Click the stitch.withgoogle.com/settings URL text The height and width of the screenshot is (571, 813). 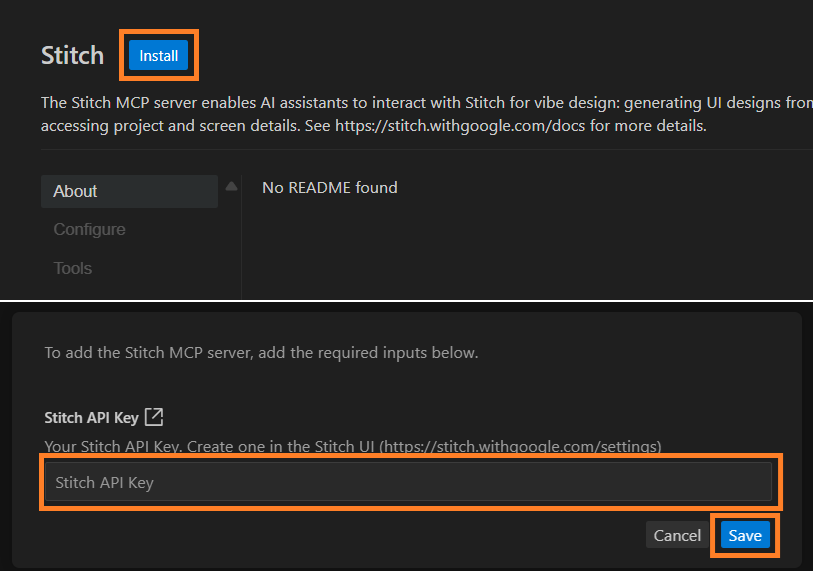click(x=521, y=446)
